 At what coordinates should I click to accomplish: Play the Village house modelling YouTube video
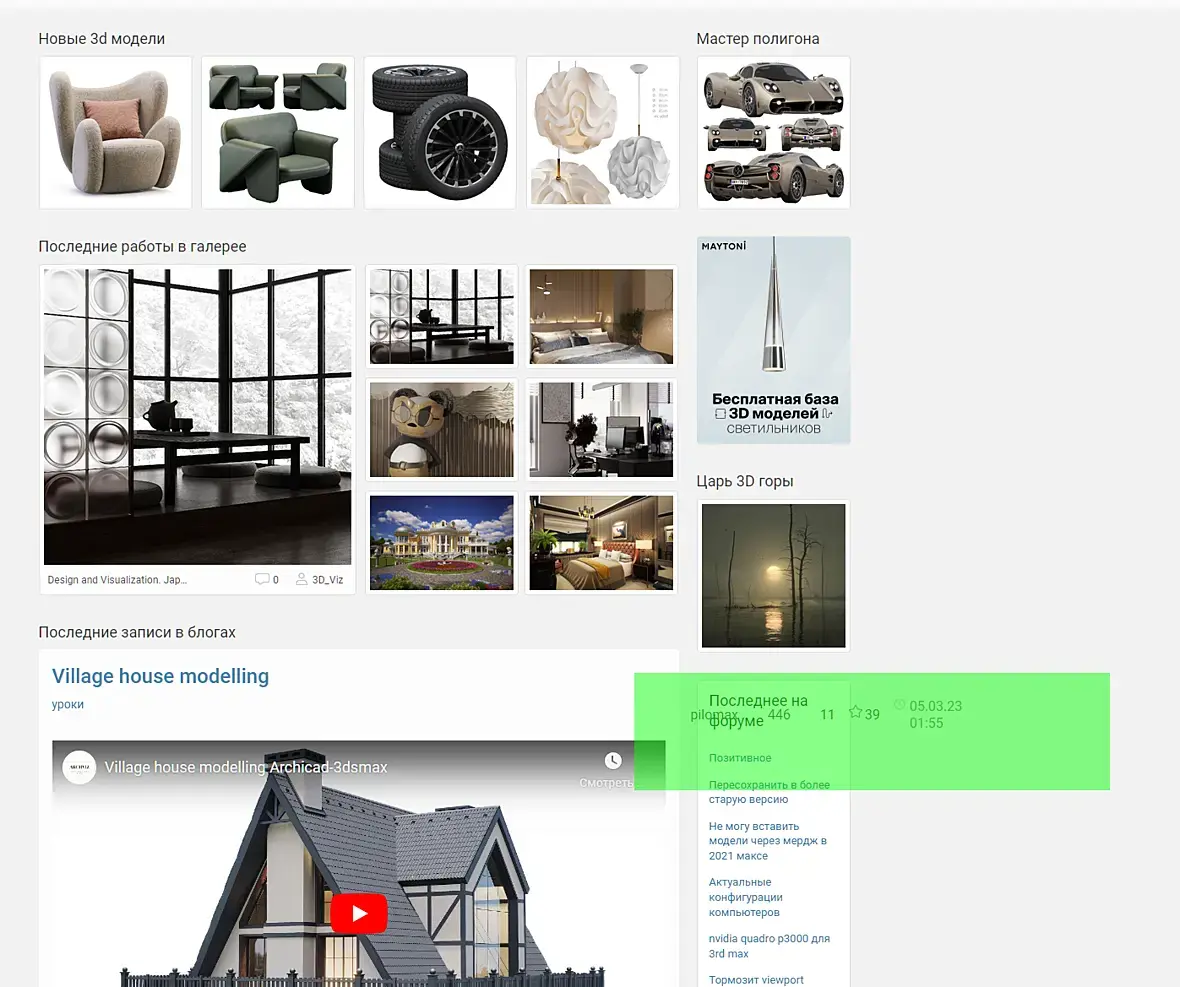(359, 913)
